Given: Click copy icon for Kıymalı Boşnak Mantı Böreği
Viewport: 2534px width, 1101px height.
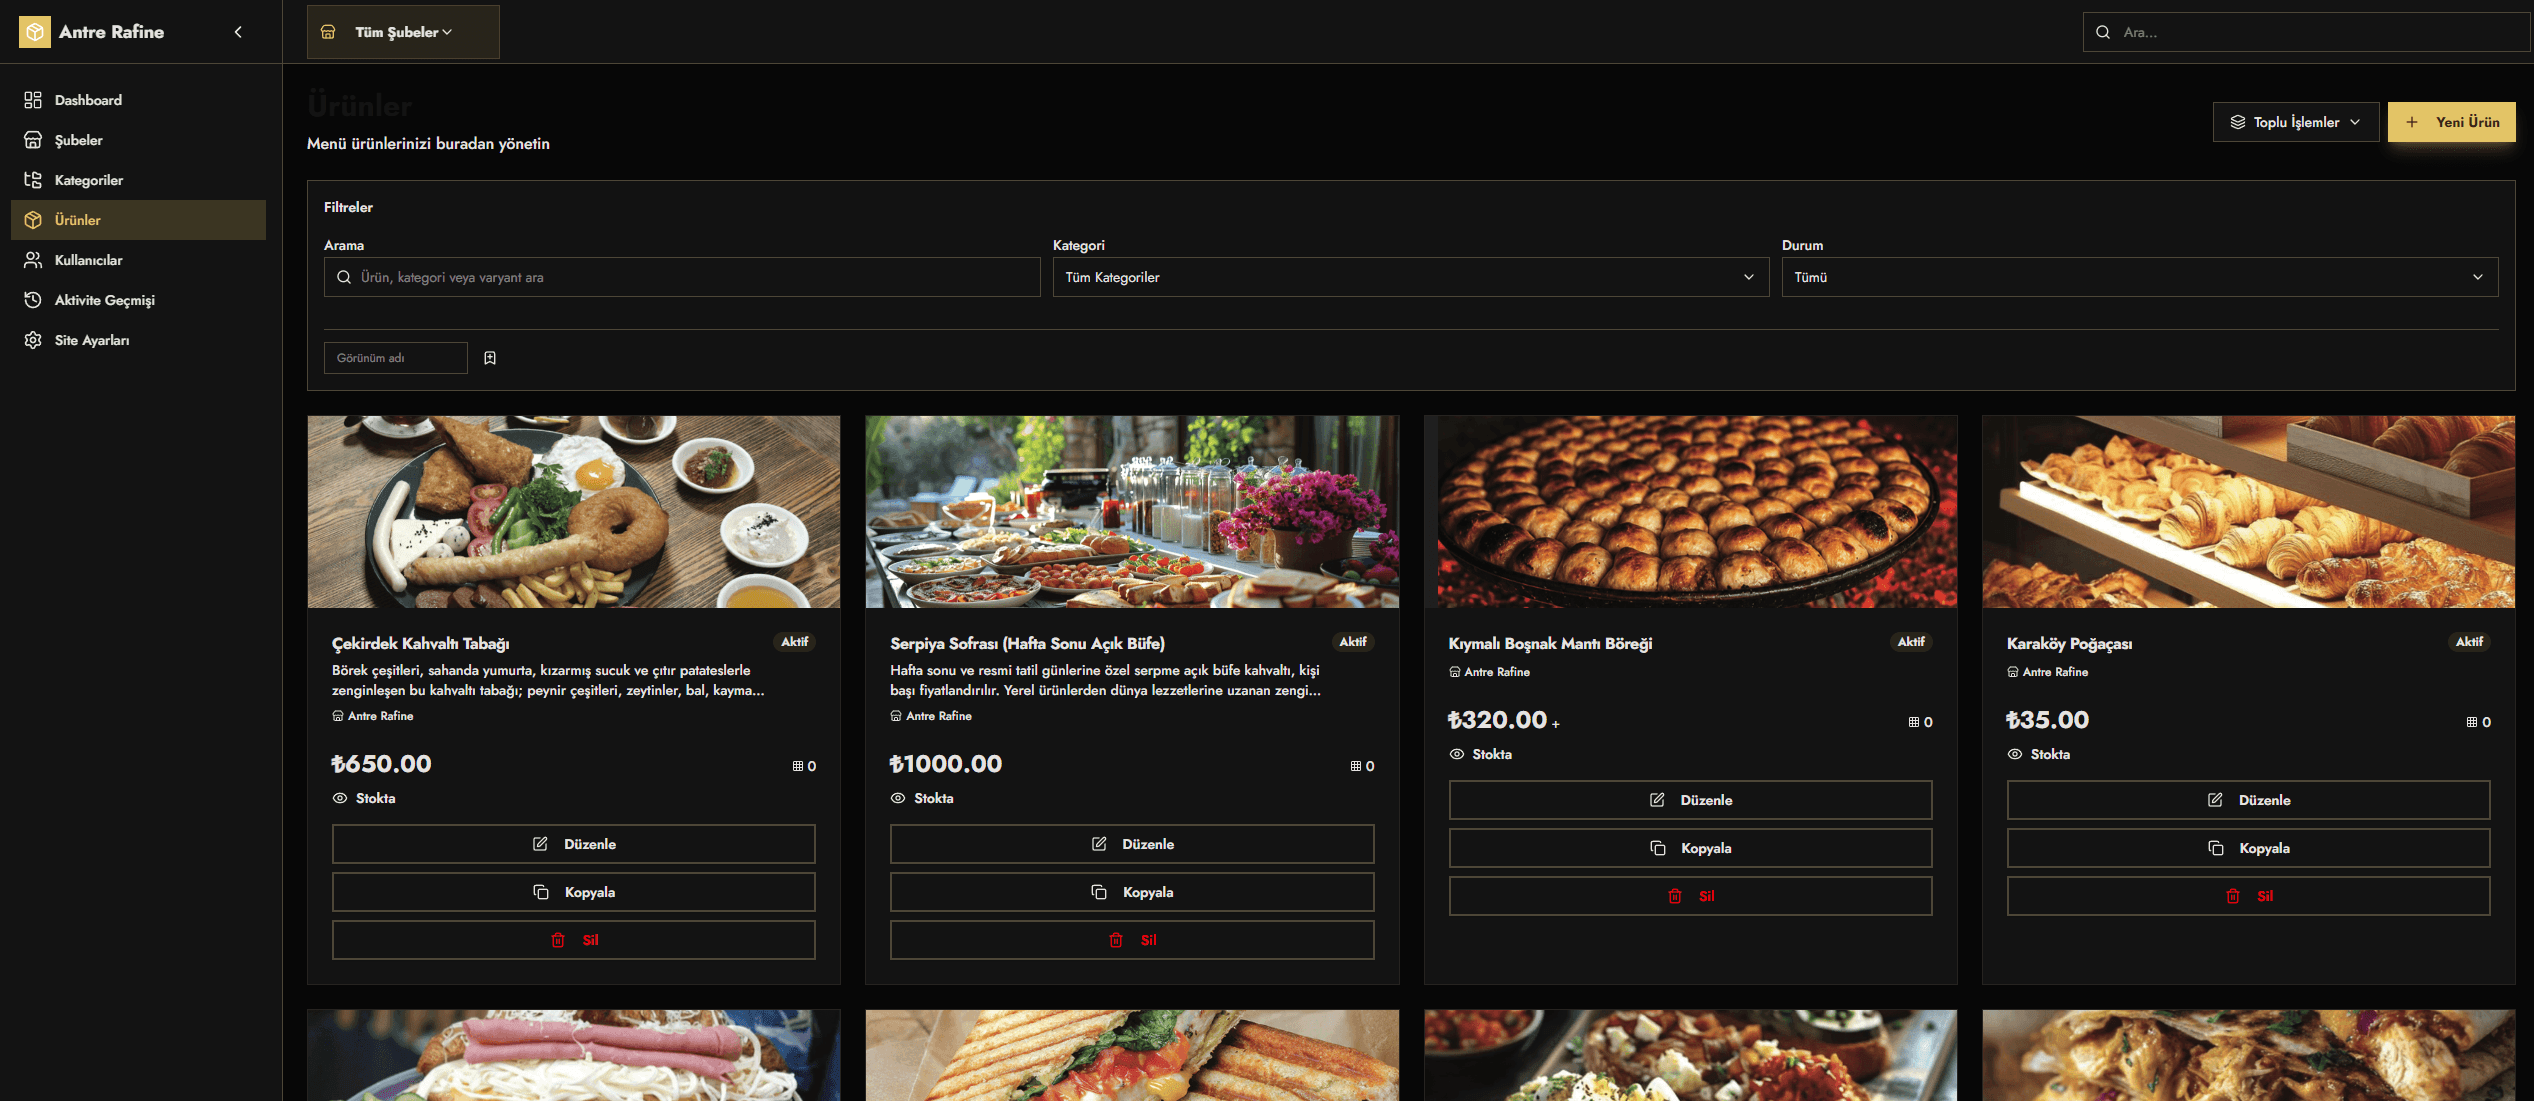Looking at the screenshot, I should (1658, 848).
